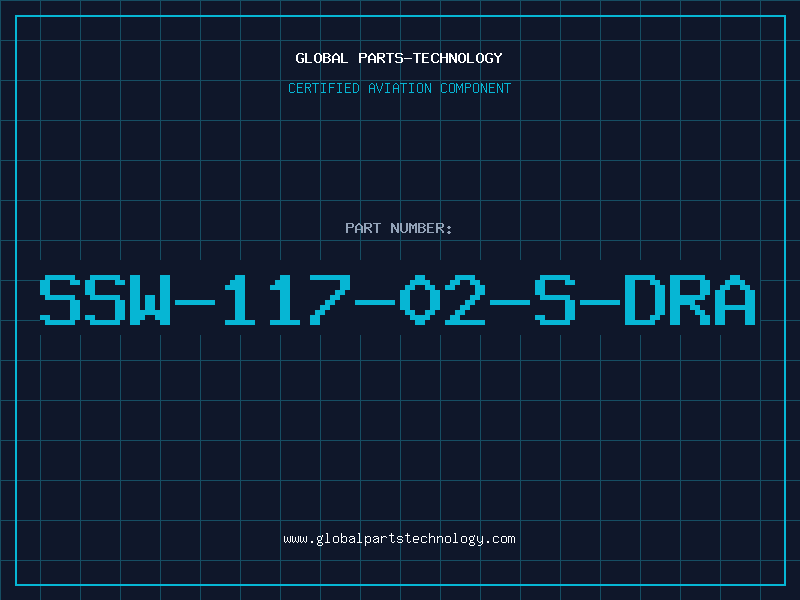Click the www.globalpartstechnology.com website link

coord(399,539)
